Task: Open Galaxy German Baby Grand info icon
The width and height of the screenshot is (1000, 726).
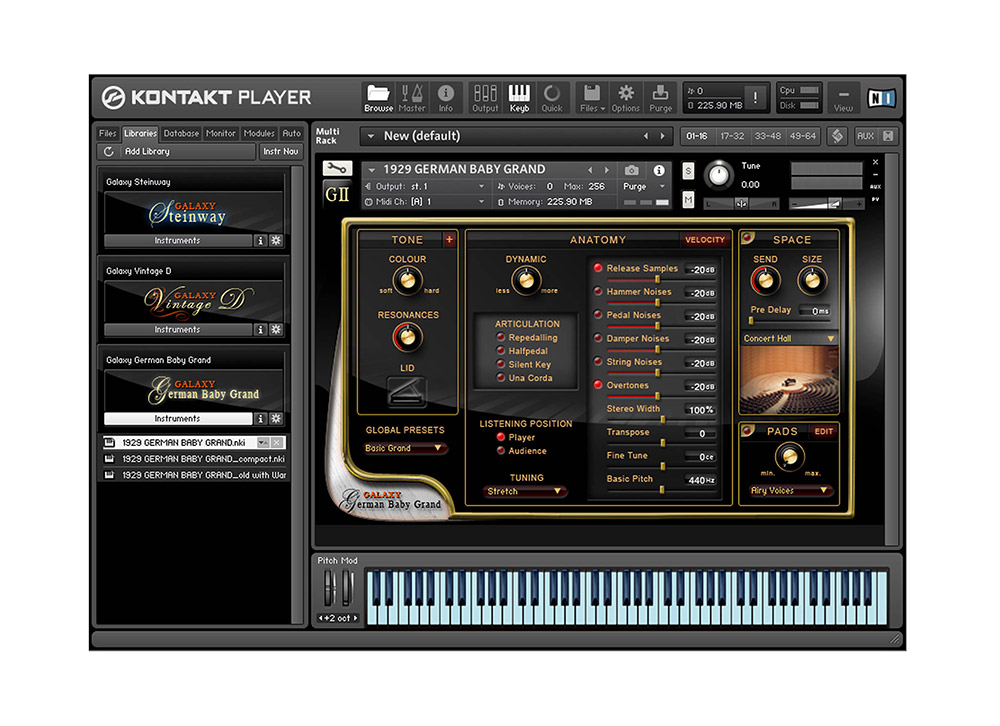Action: tap(260, 419)
